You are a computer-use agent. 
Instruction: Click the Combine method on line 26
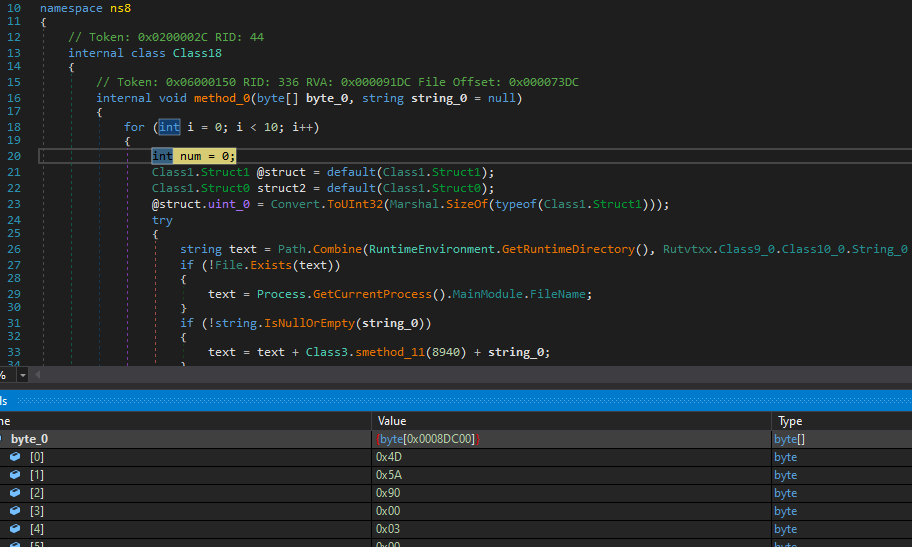(337, 249)
